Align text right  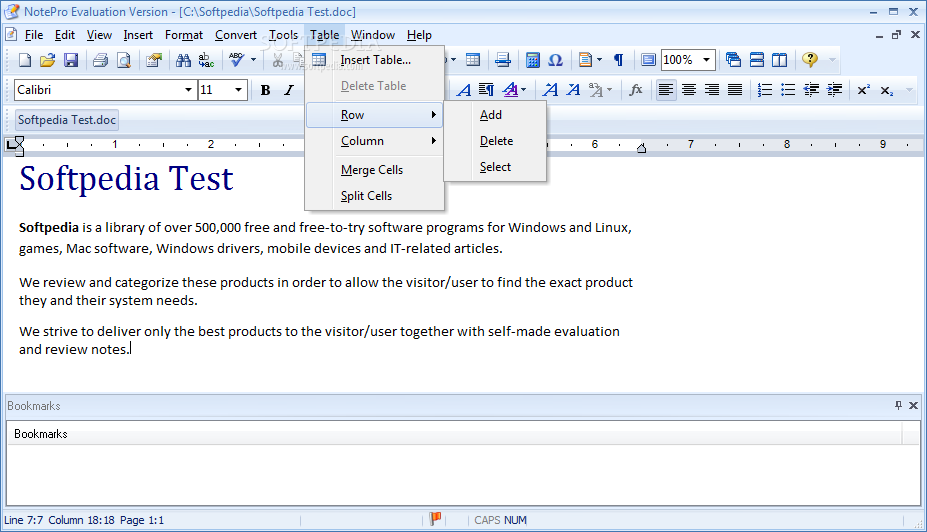pos(712,90)
